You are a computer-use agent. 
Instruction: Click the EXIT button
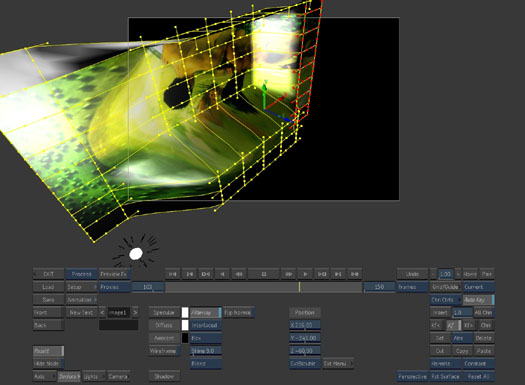click(48, 274)
